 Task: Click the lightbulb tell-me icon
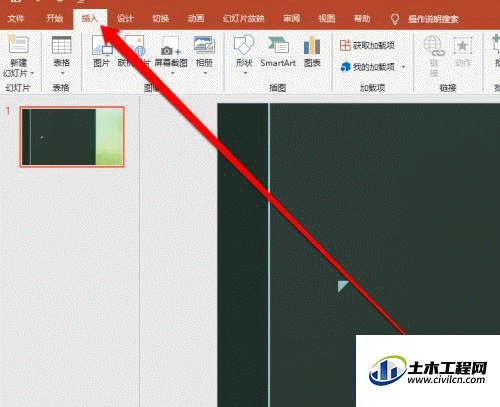(395, 19)
